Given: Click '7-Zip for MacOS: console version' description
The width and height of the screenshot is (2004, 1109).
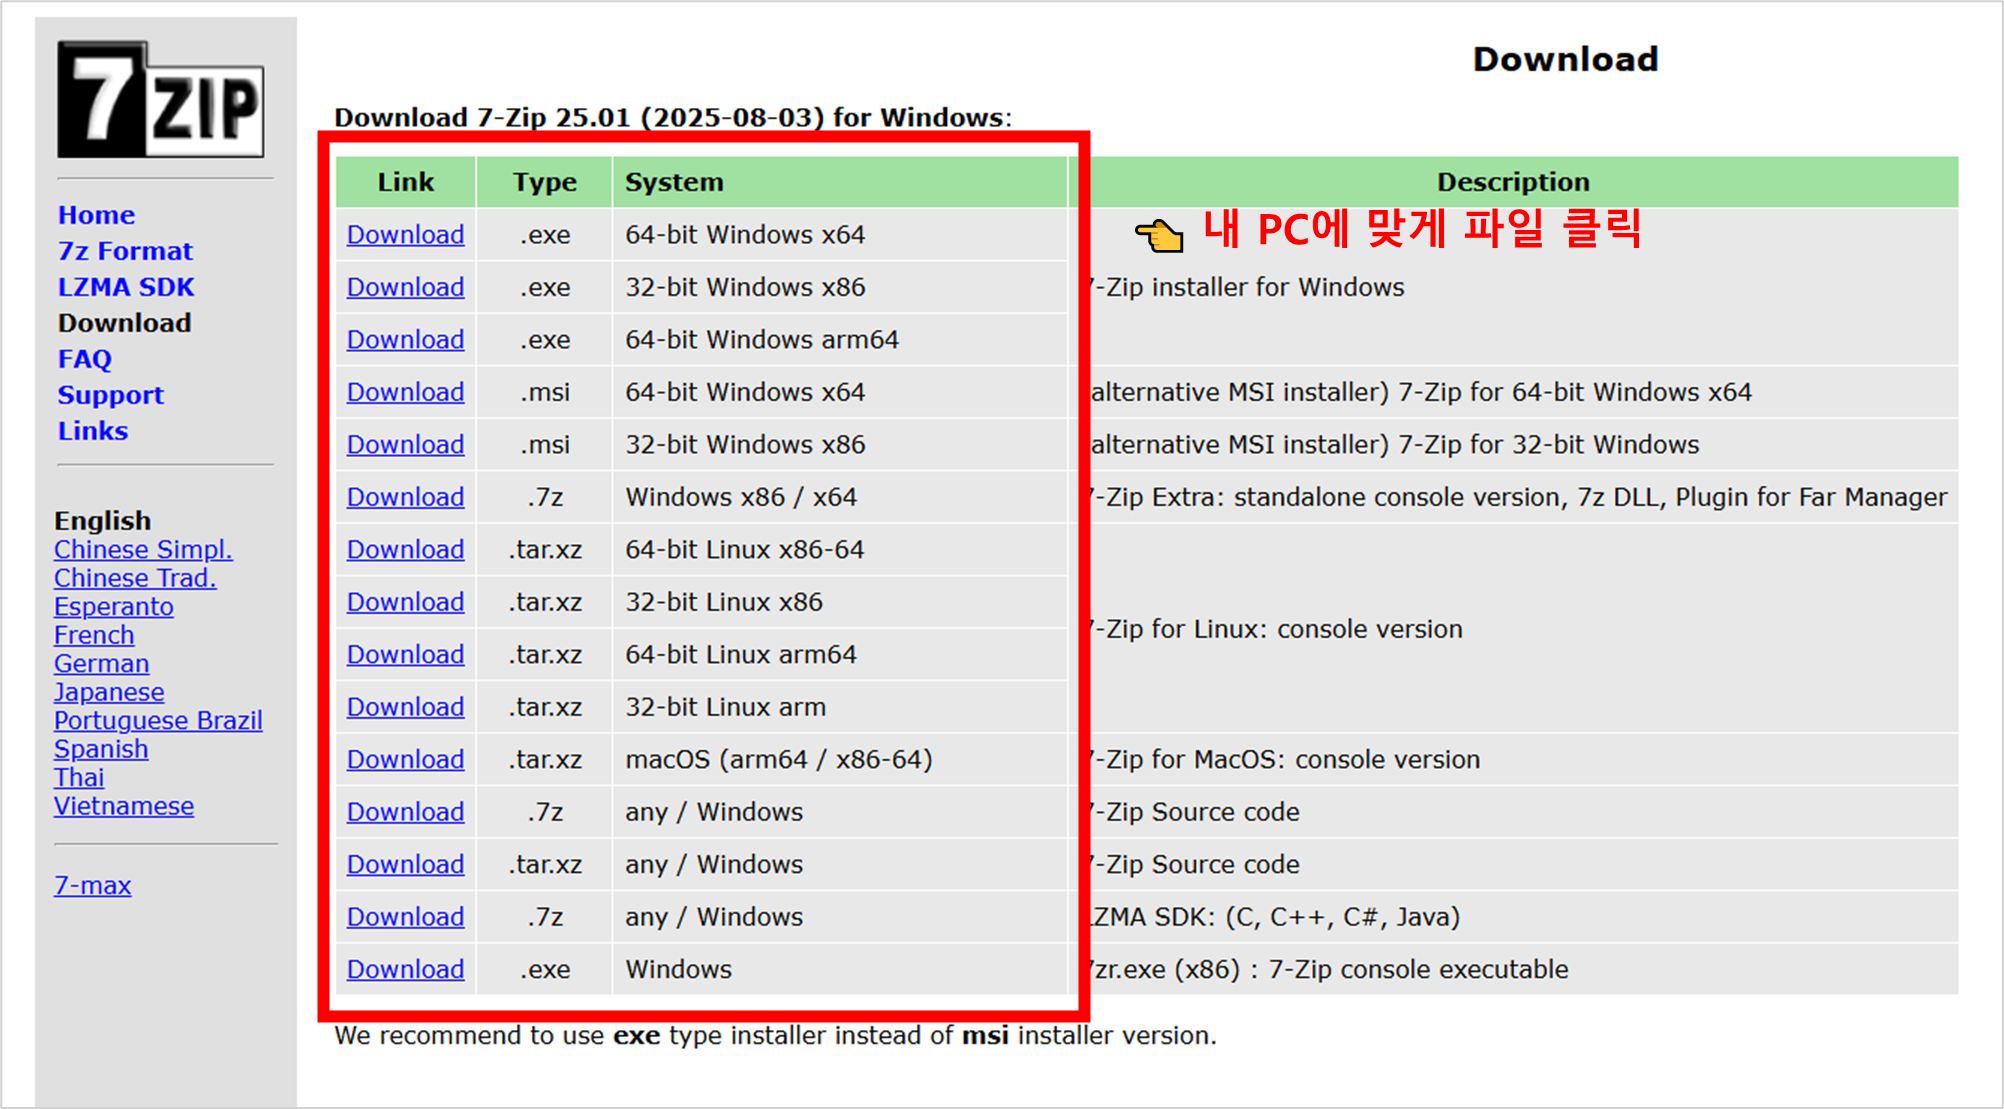Looking at the screenshot, I should (1284, 760).
